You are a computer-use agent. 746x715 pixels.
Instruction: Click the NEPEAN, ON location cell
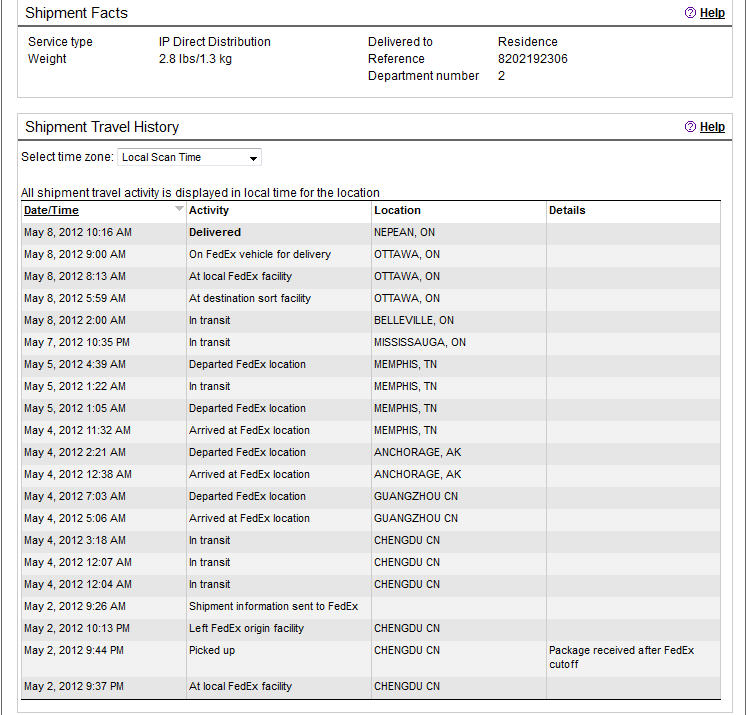404,232
